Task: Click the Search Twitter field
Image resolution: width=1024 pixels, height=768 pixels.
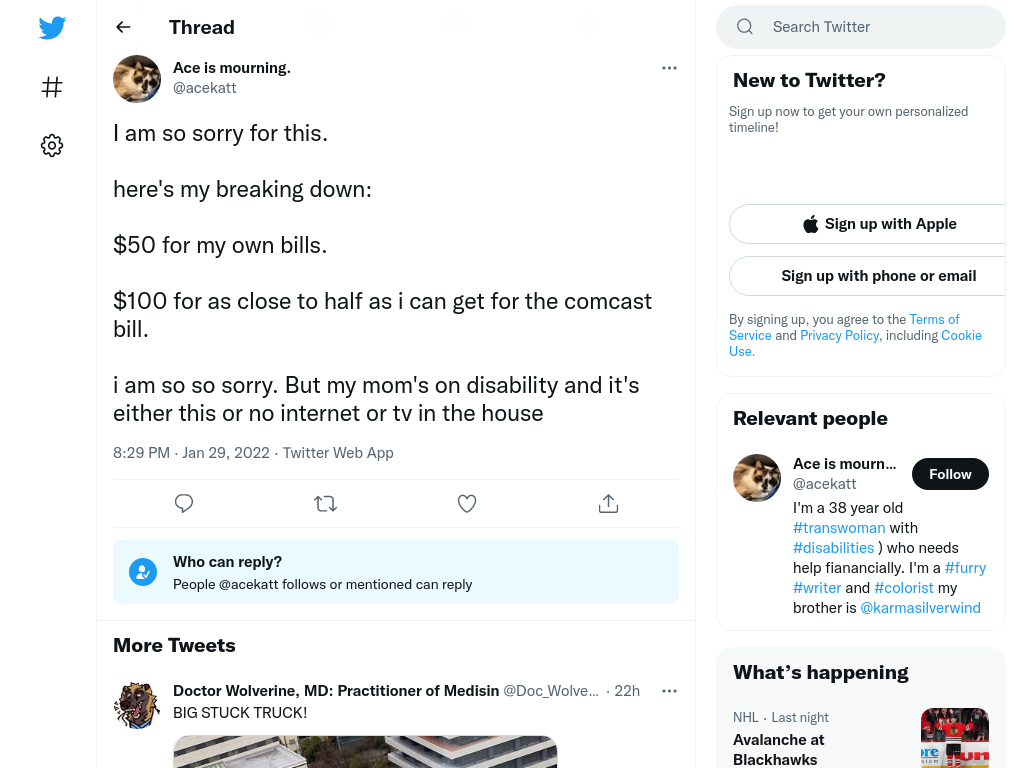Action: 861,27
